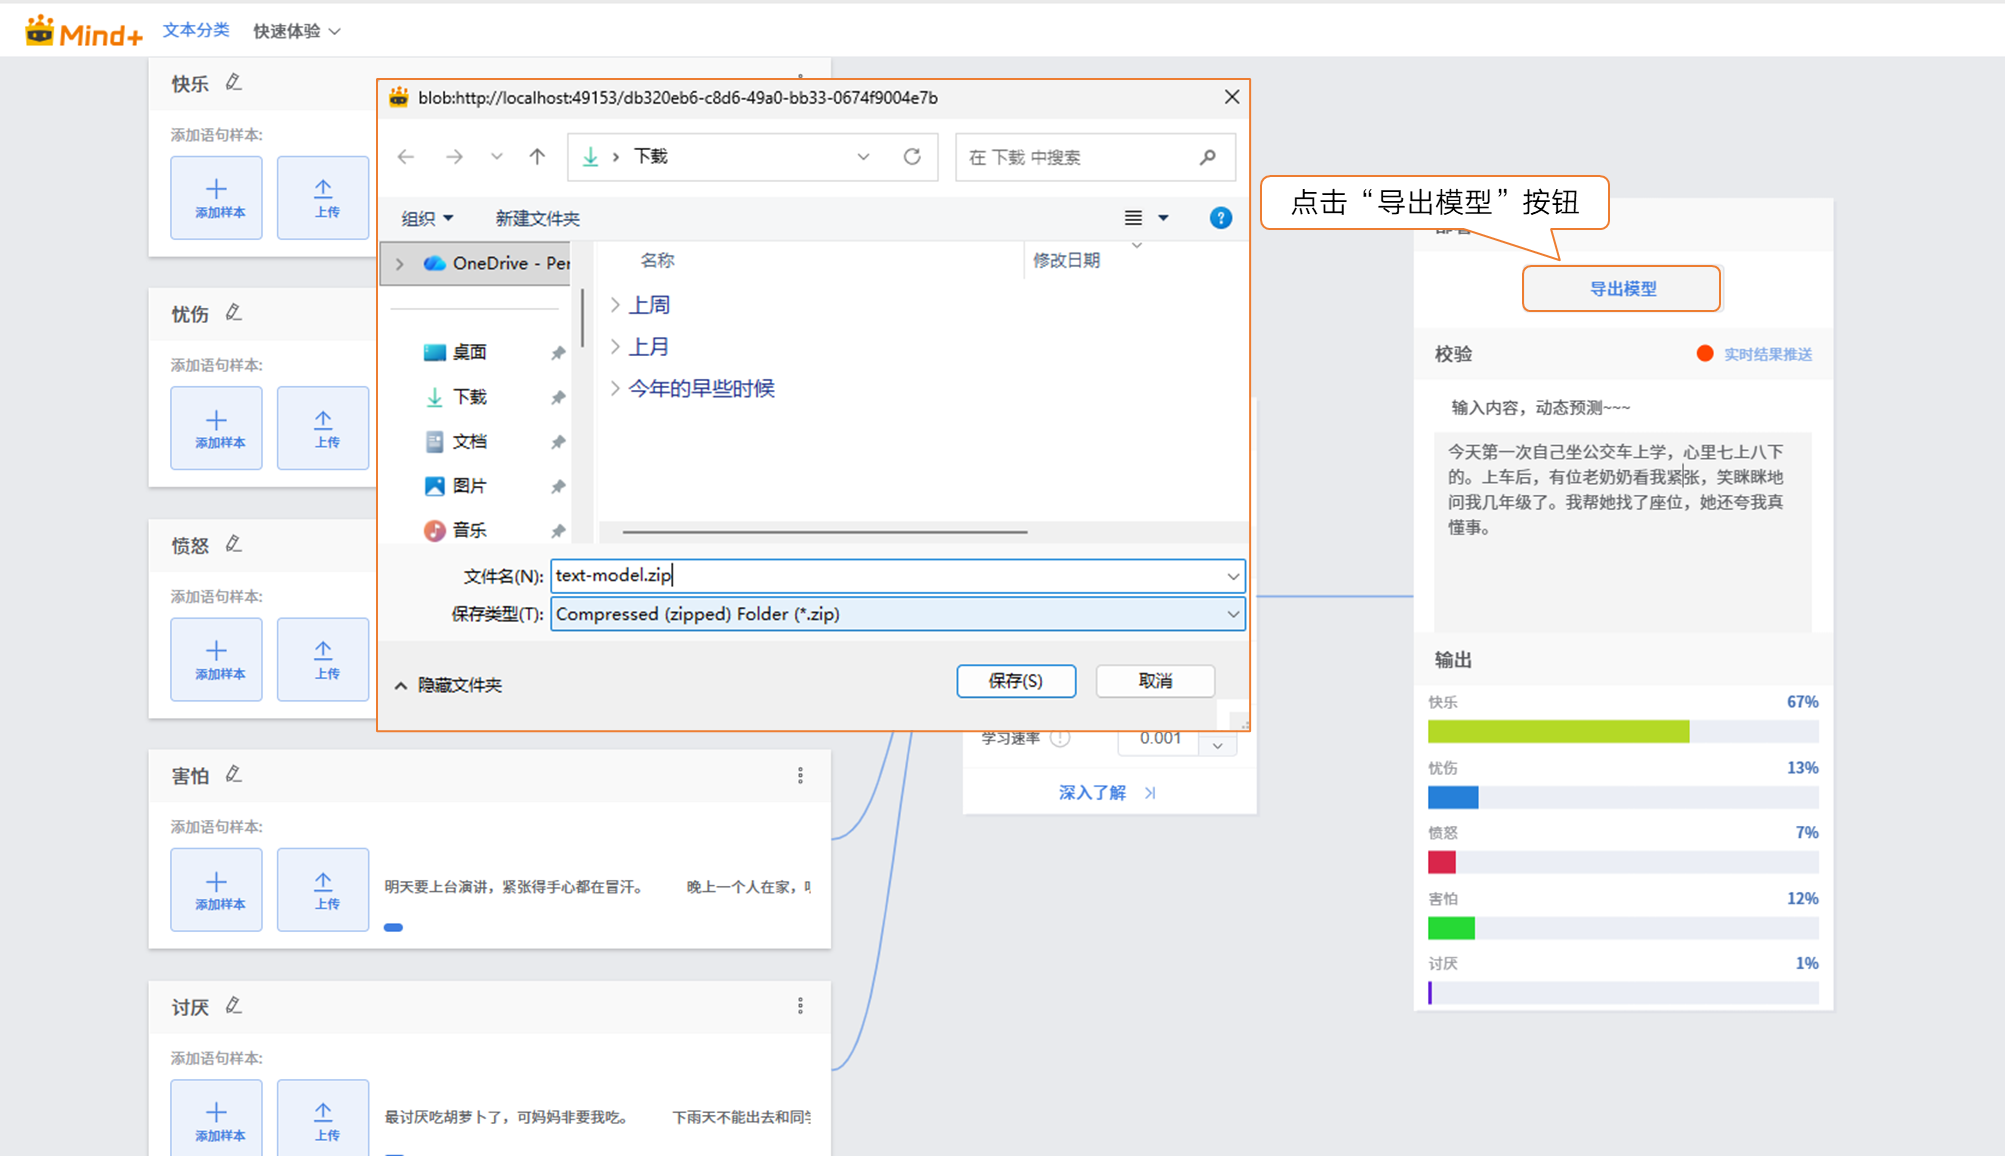Click the up-directory arrow in dialog
This screenshot has width=2005, height=1156.
click(x=537, y=157)
